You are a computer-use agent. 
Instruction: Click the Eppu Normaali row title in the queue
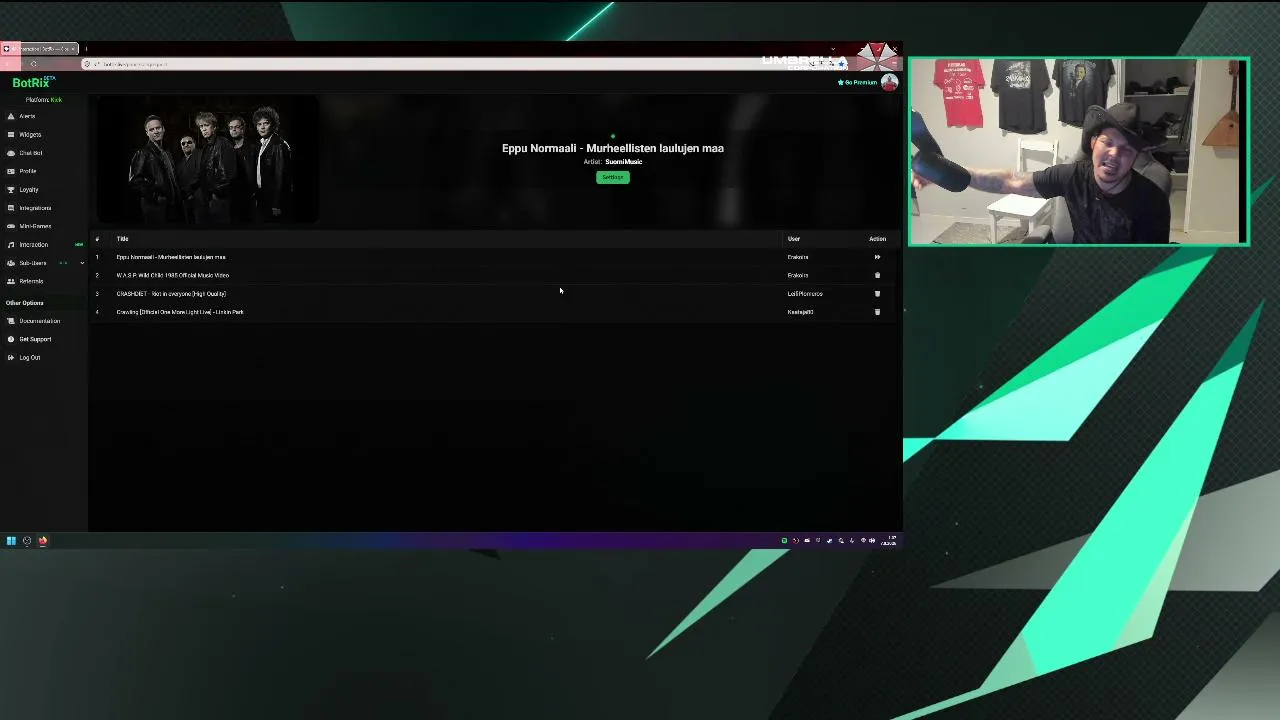pos(171,257)
